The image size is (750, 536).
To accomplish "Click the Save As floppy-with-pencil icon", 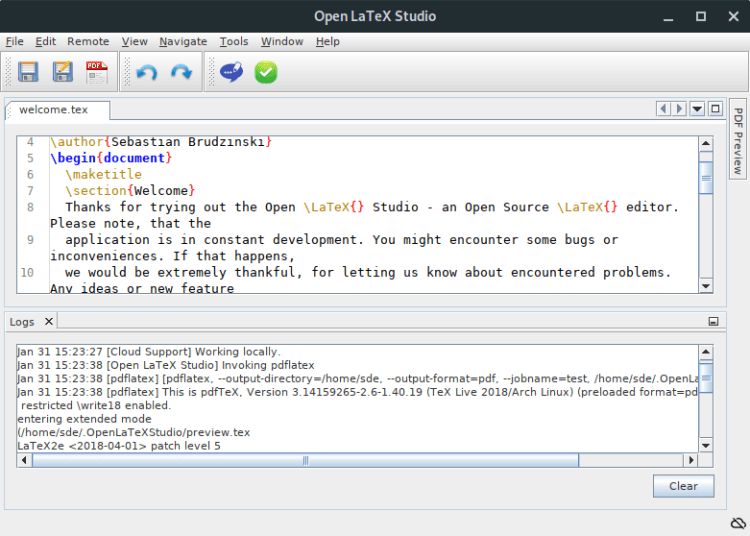I will (x=62, y=72).
